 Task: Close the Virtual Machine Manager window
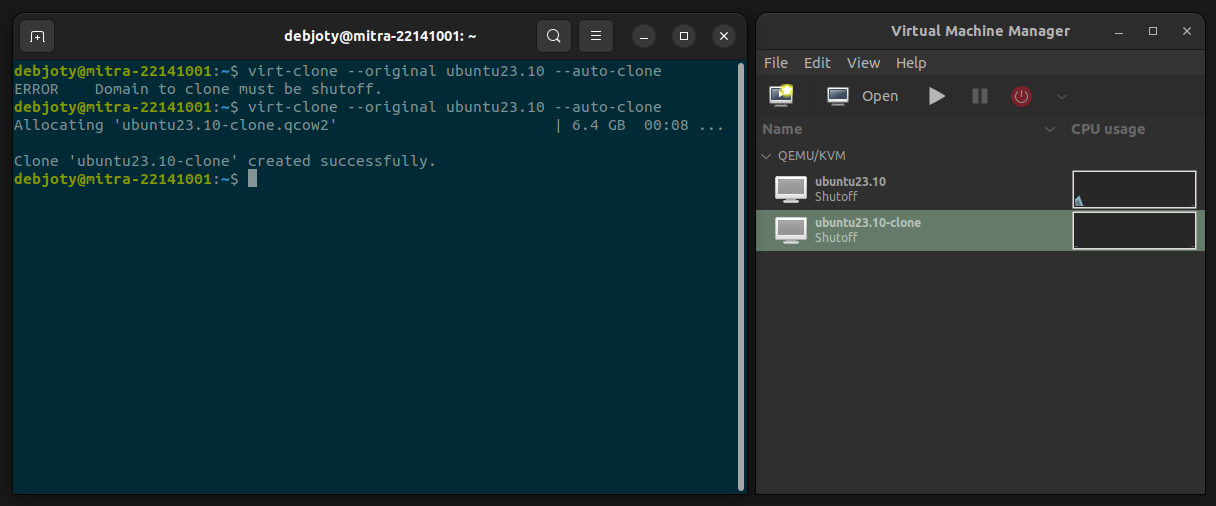[x=1187, y=31]
